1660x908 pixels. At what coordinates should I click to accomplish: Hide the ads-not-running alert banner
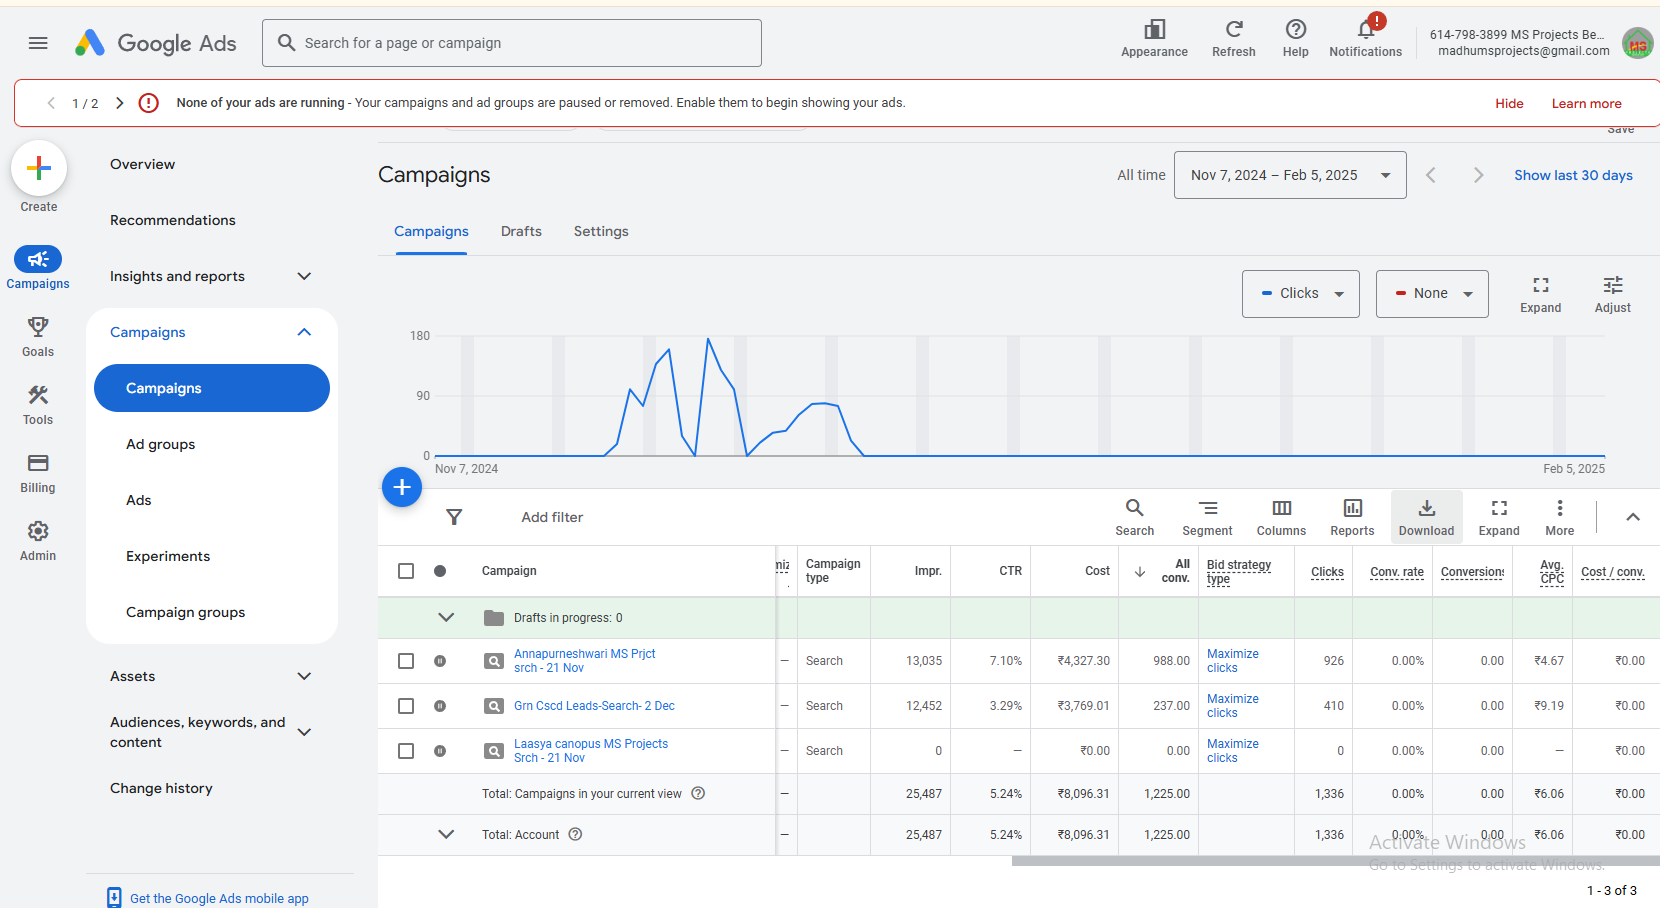pyautogui.click(x=1509, y=103)
